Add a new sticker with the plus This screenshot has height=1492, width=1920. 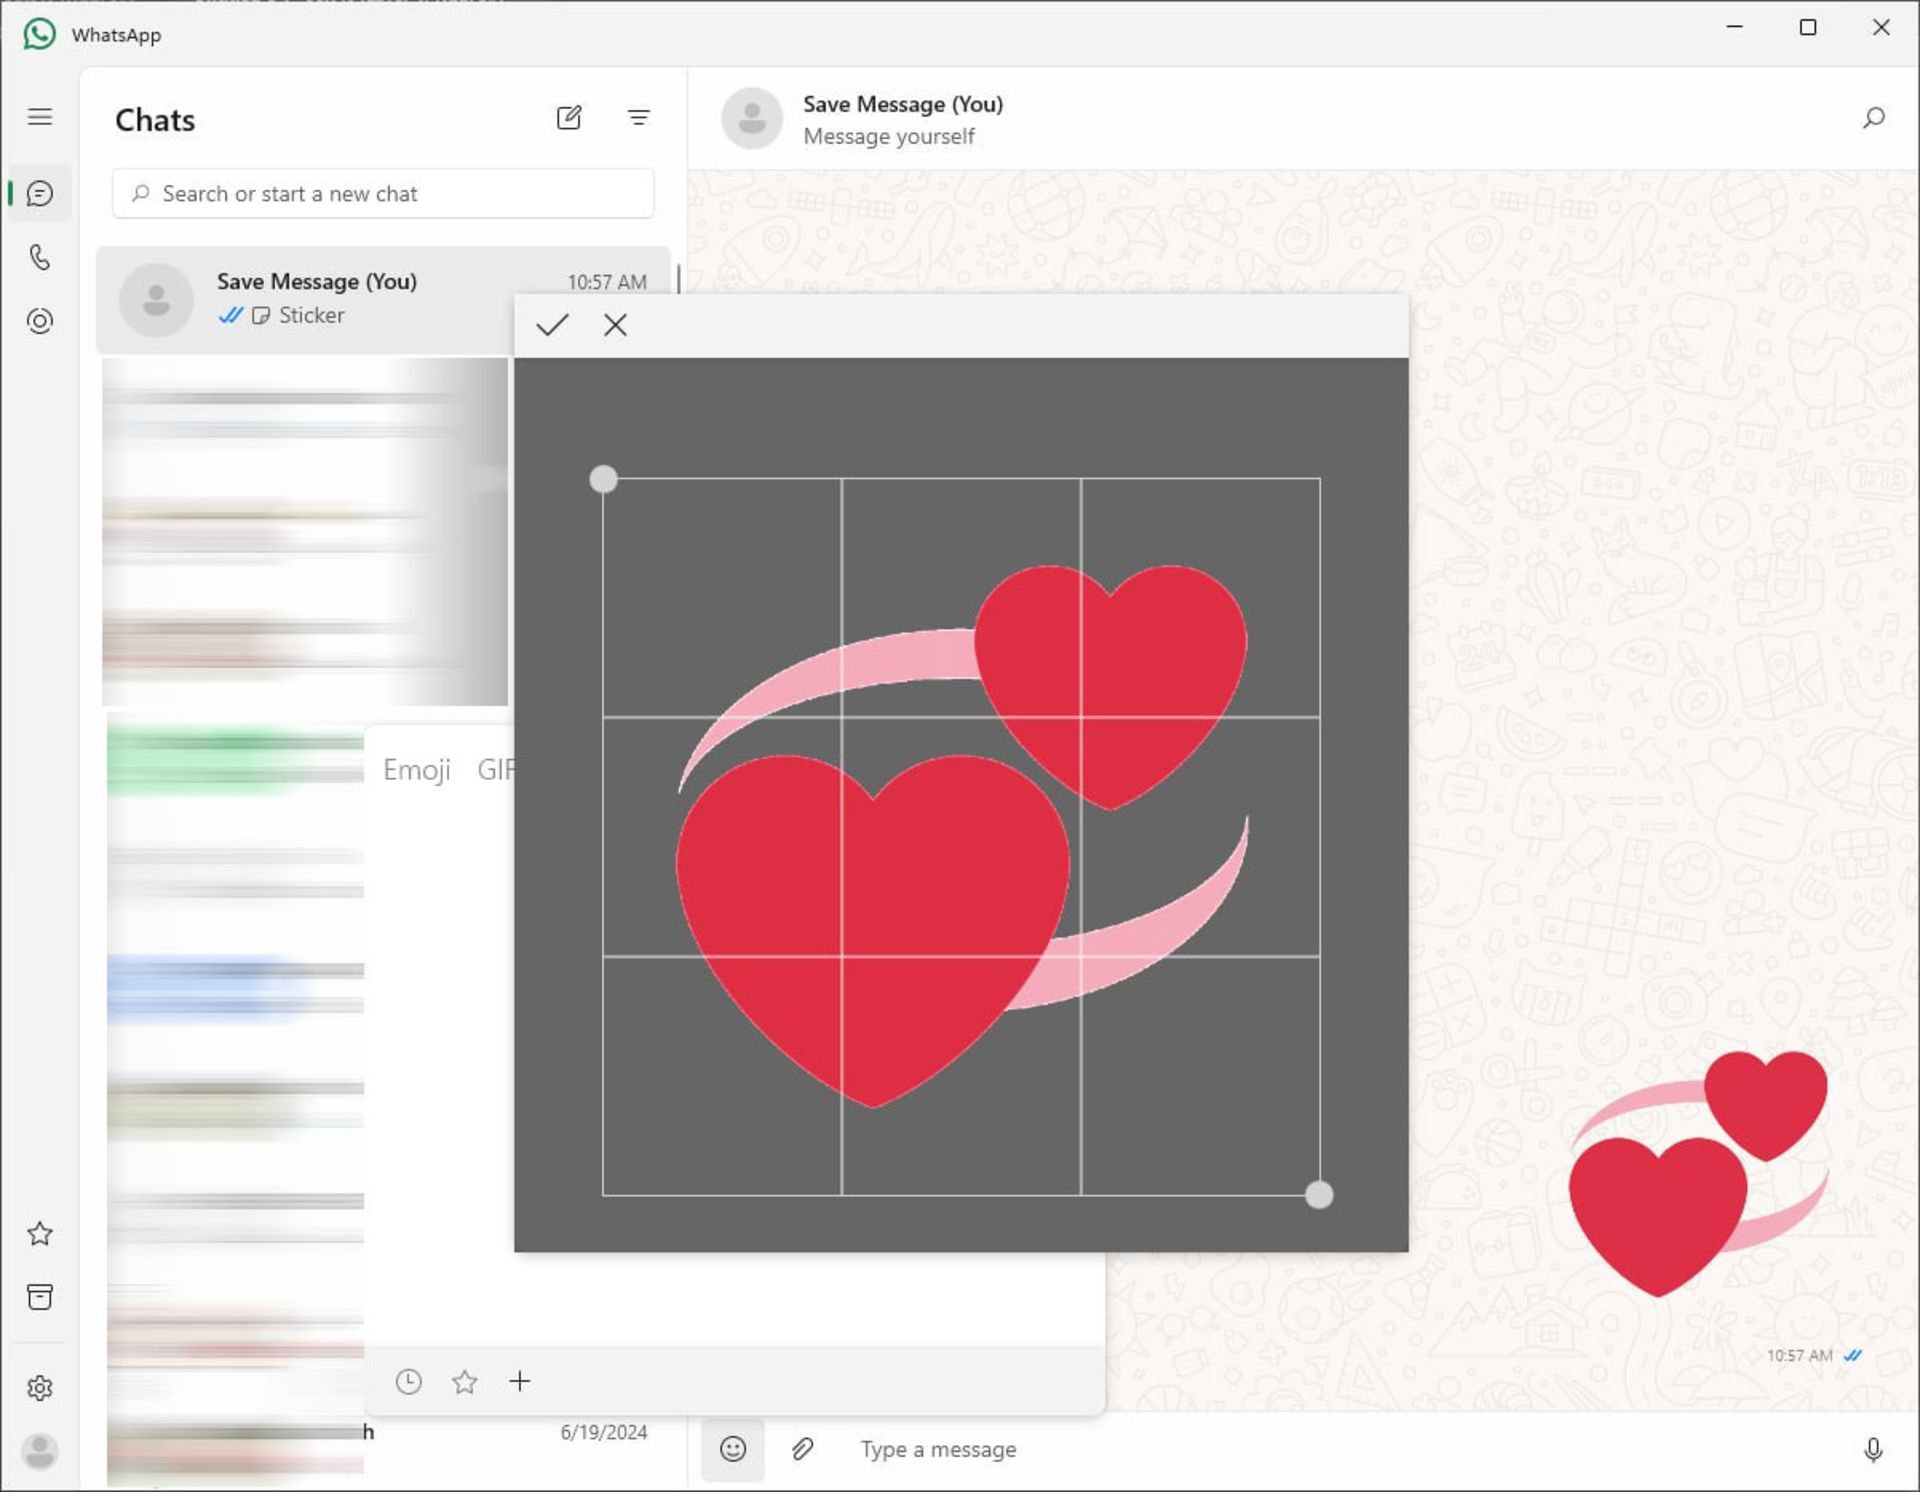point(520,1382)
